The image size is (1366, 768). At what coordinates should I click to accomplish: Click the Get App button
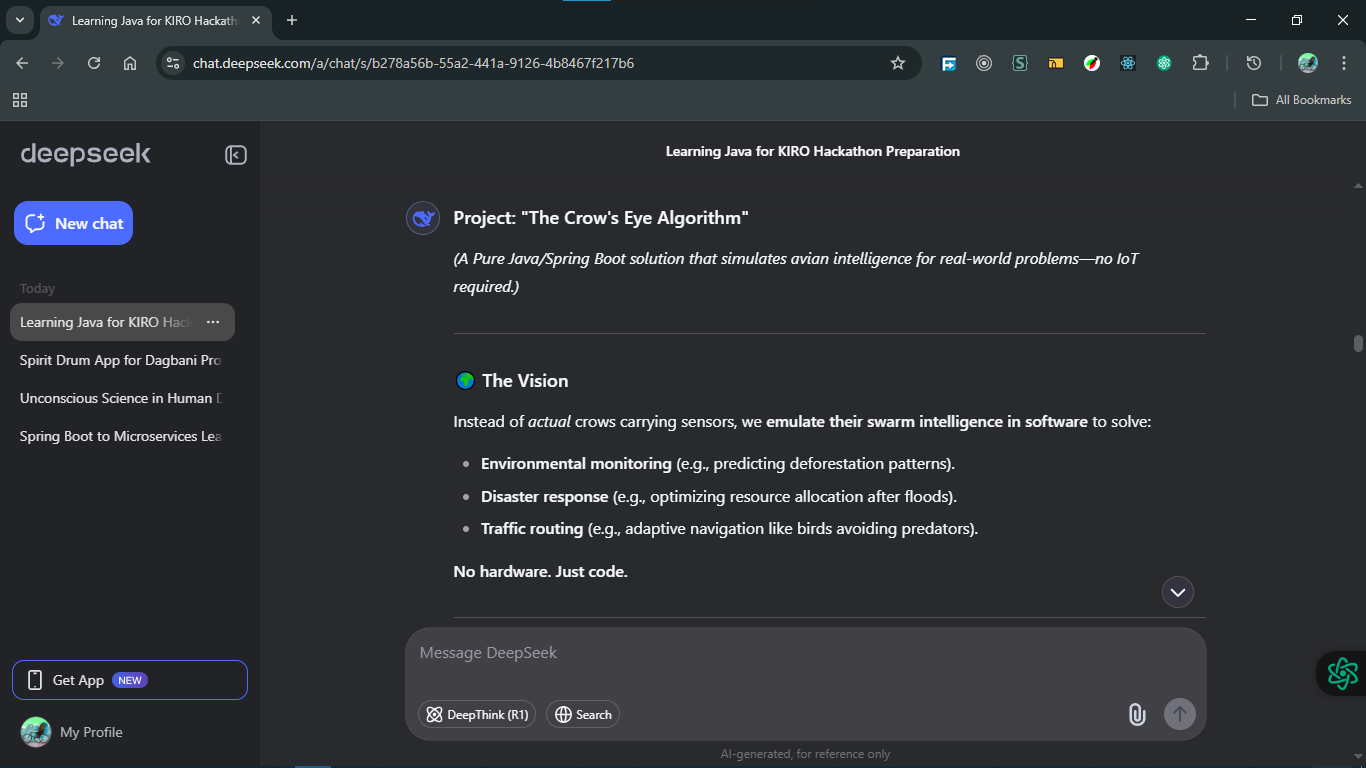[130, 680]
